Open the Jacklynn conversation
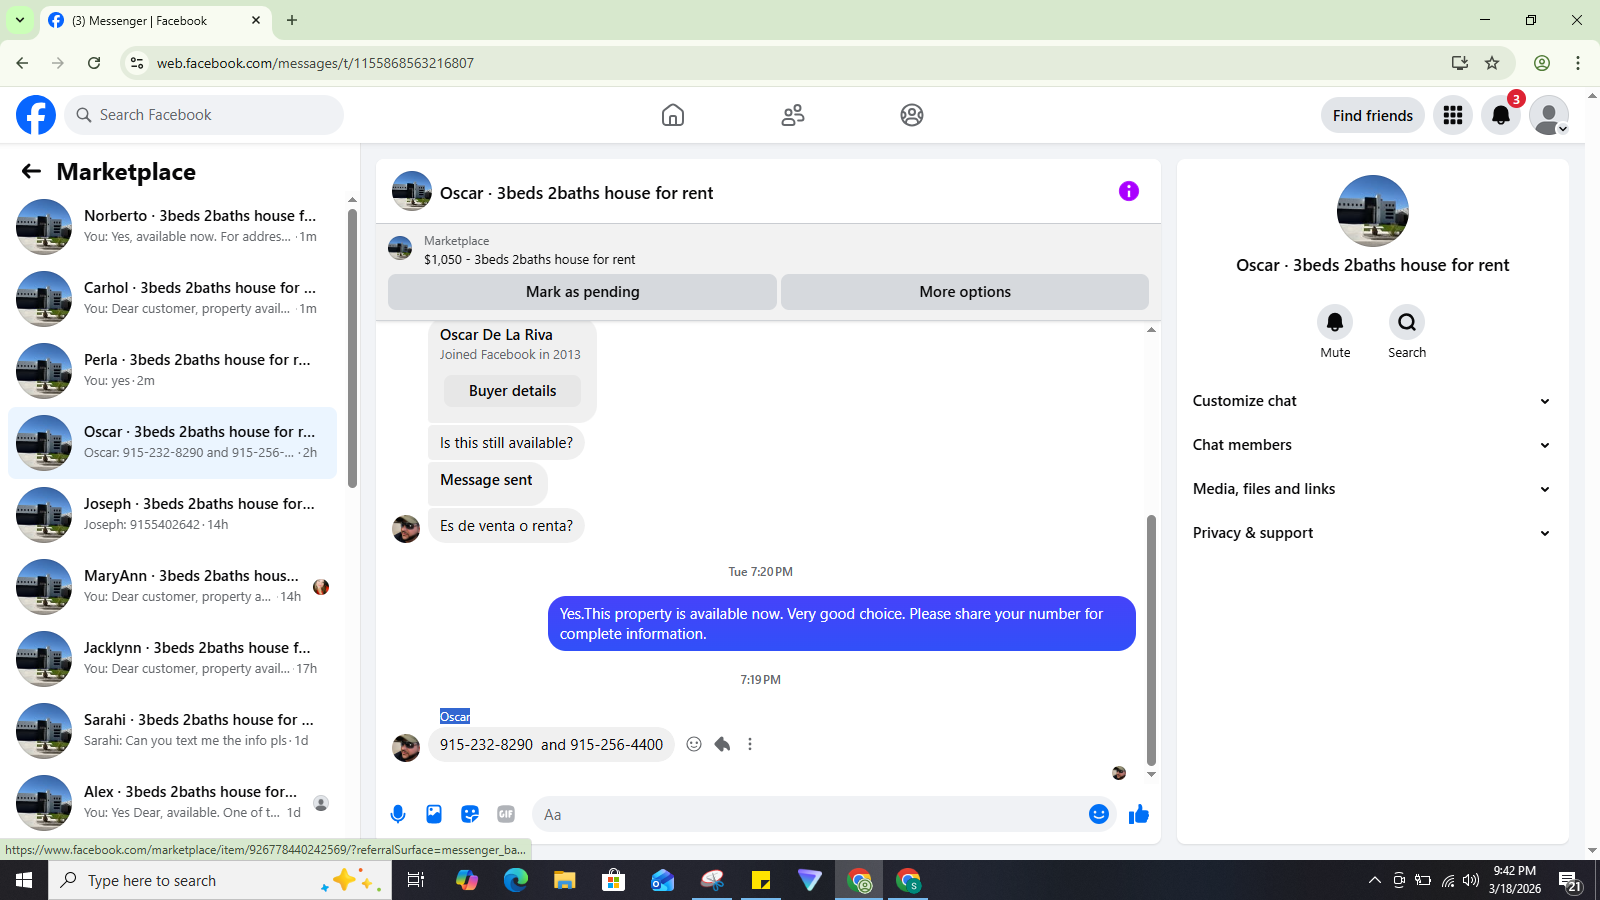Screen dimensions: 1600x900 pos(172,659)
